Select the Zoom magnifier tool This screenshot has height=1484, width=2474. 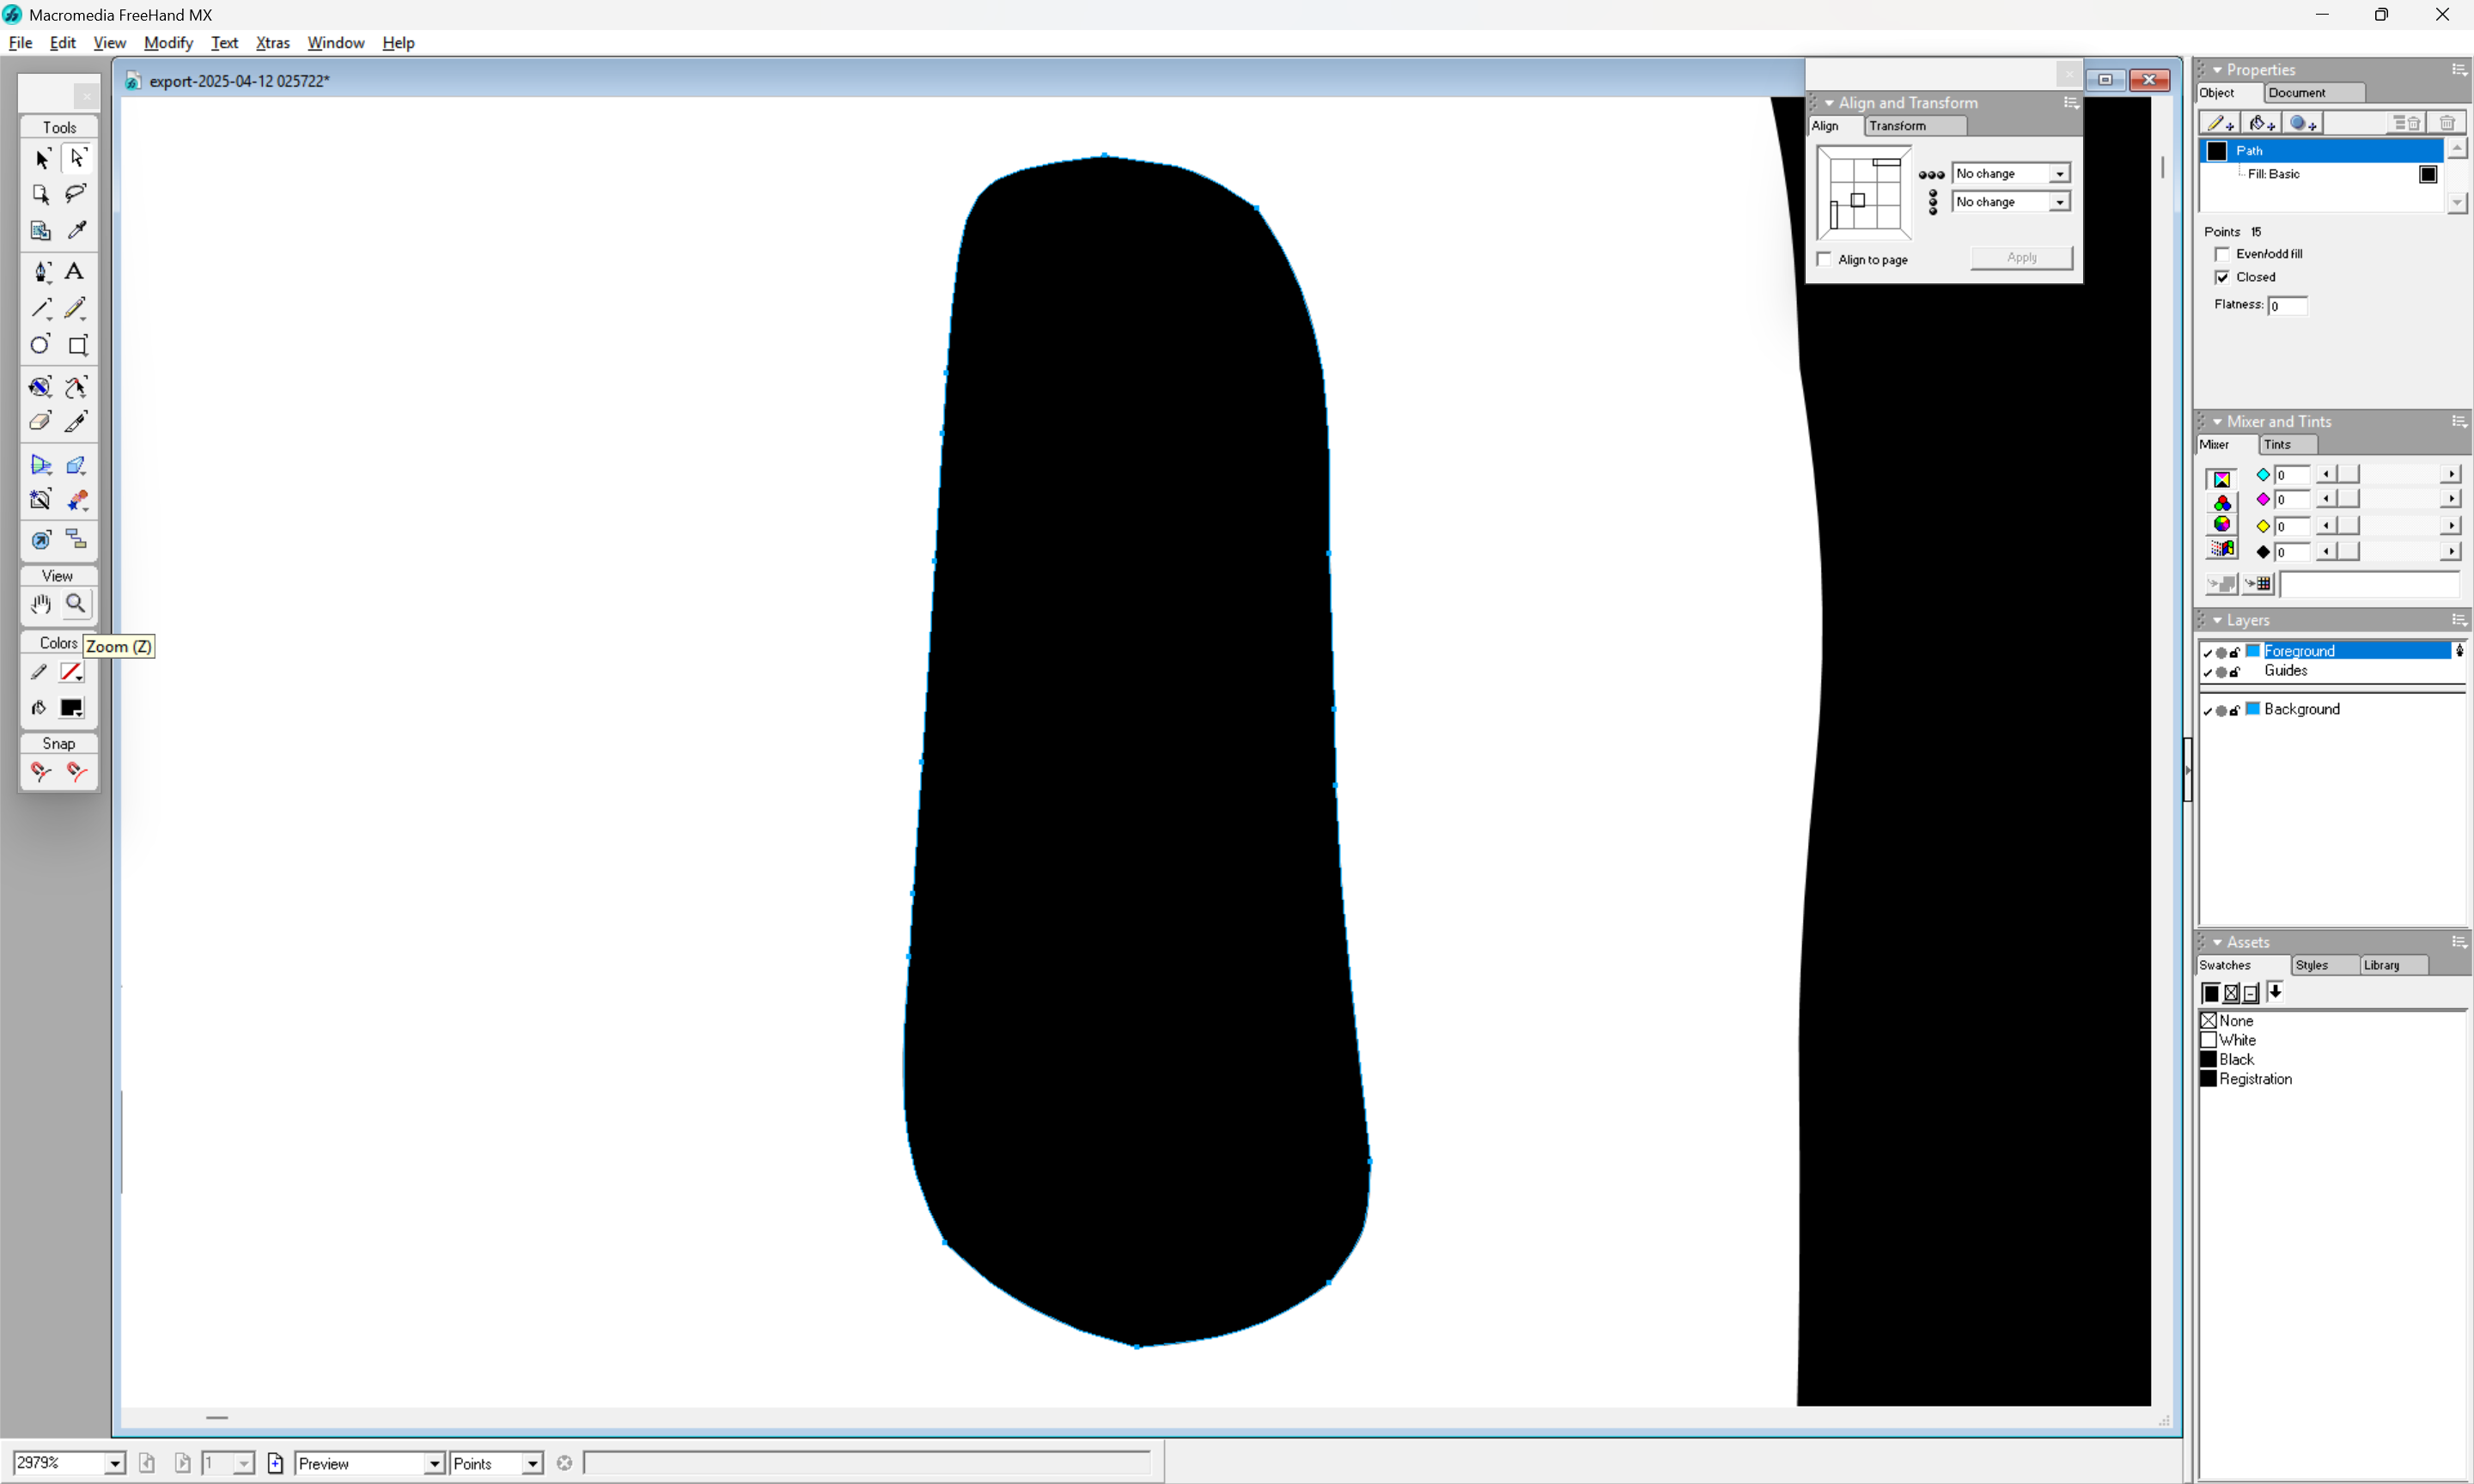(76, 603)
